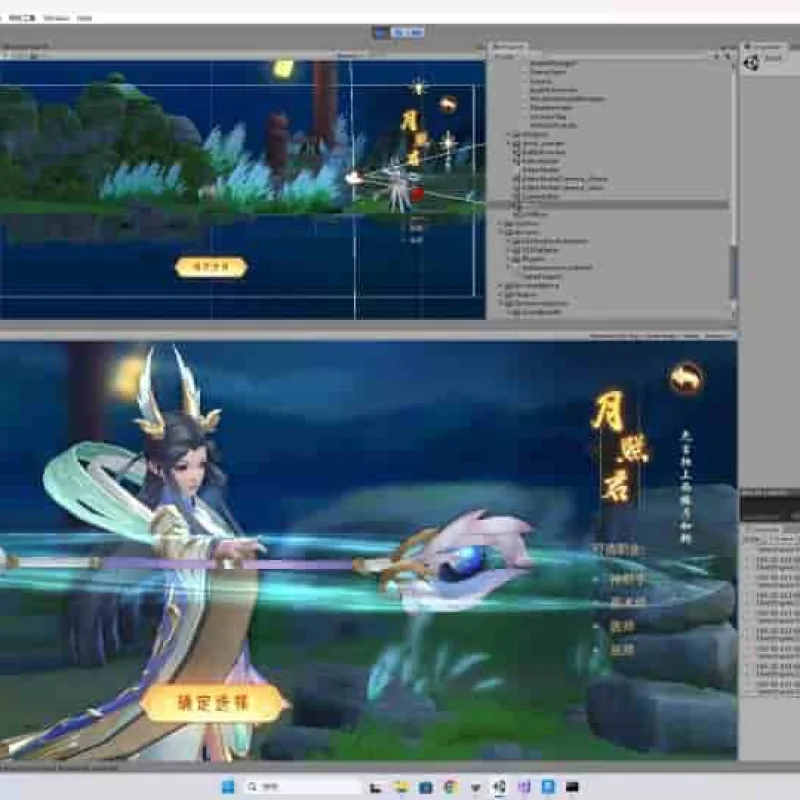Image resolution: width=800 pixels, height=800 pixels.
Task: Click the 月照君 title text in Game view
Action: (x=619, y=445)
